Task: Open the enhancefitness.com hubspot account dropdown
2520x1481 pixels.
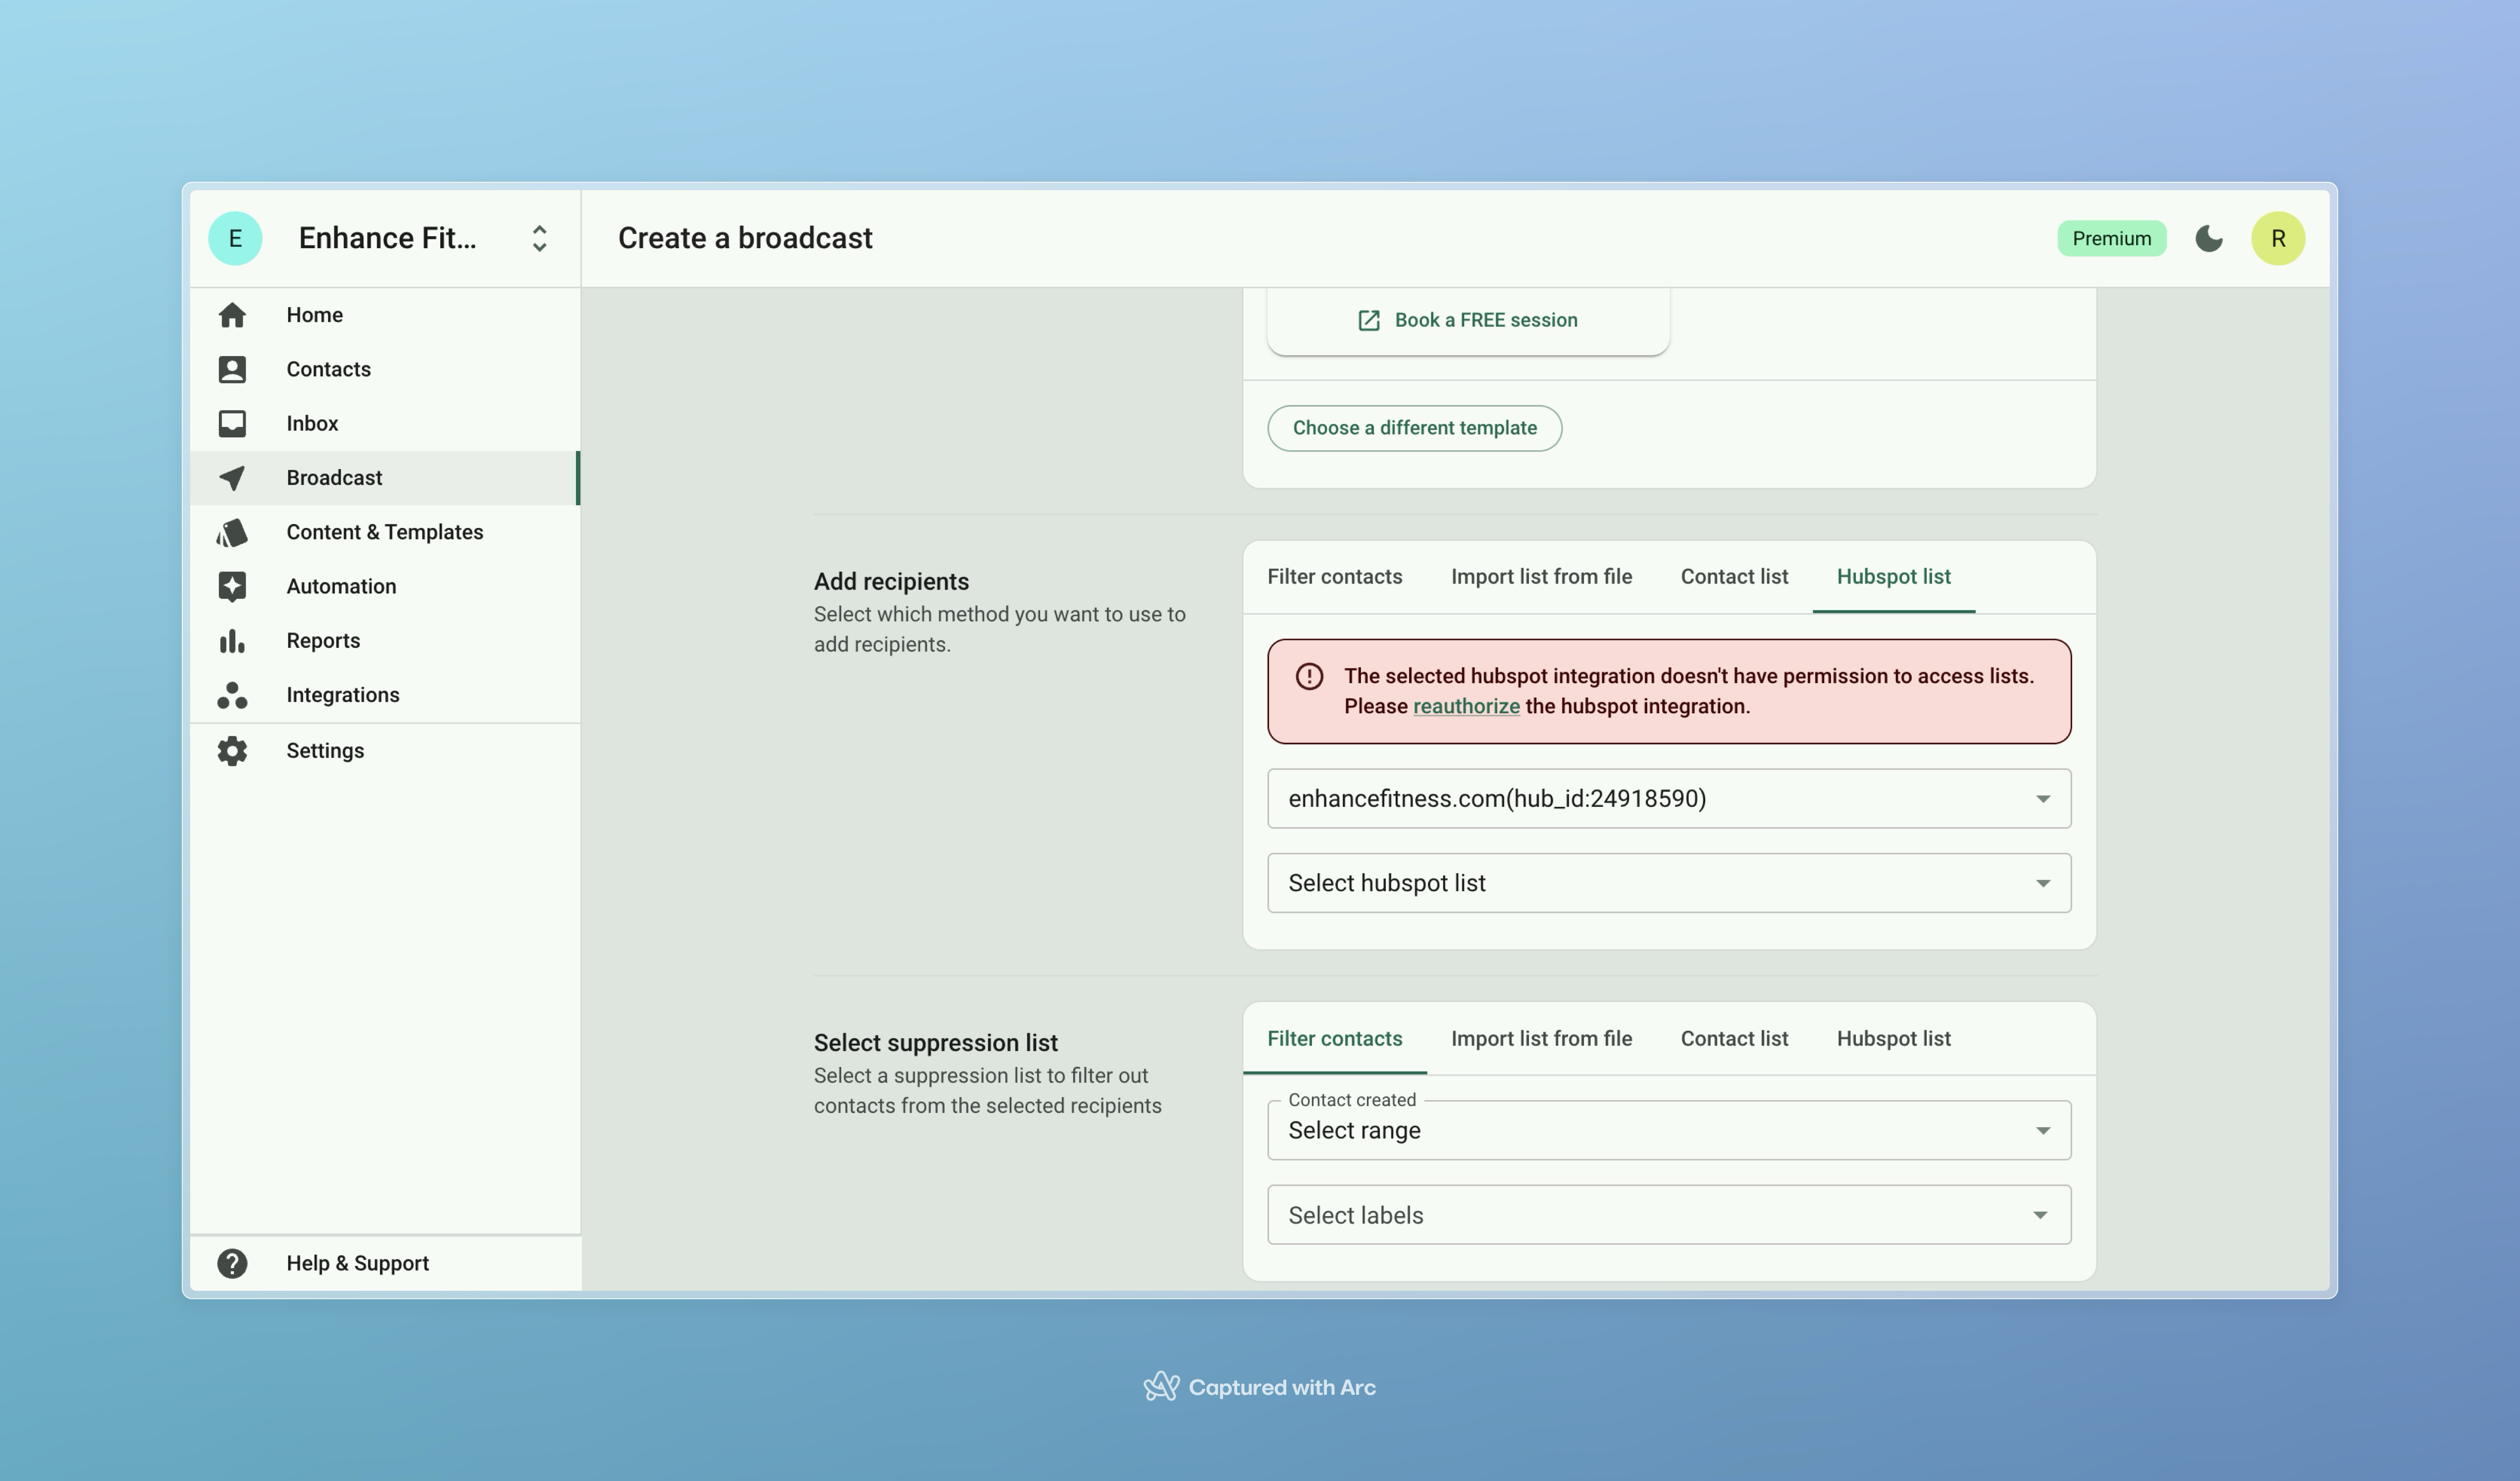Action: [1669, 798]
